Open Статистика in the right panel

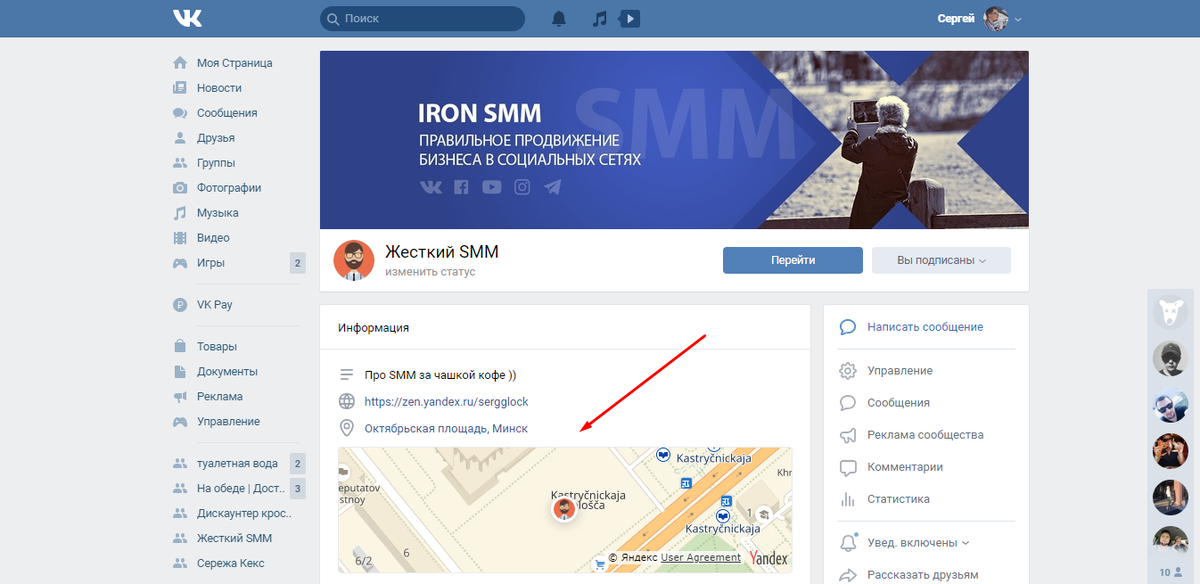point(898,499)
